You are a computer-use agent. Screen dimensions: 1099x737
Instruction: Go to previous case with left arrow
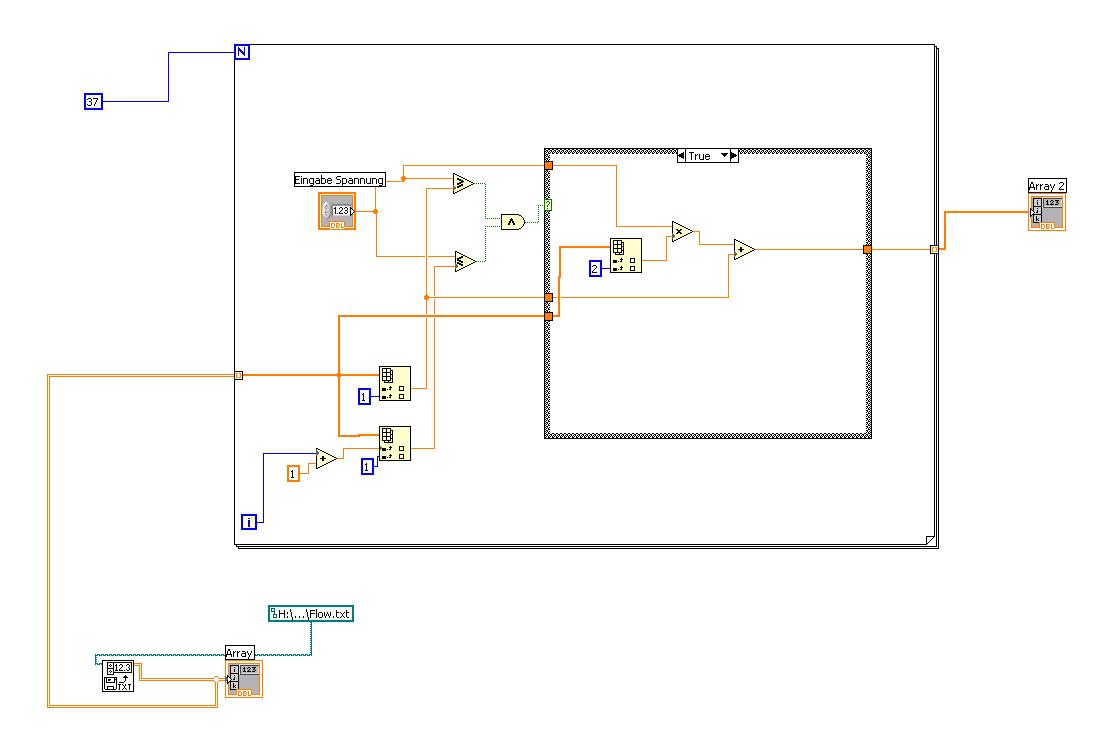681,156
